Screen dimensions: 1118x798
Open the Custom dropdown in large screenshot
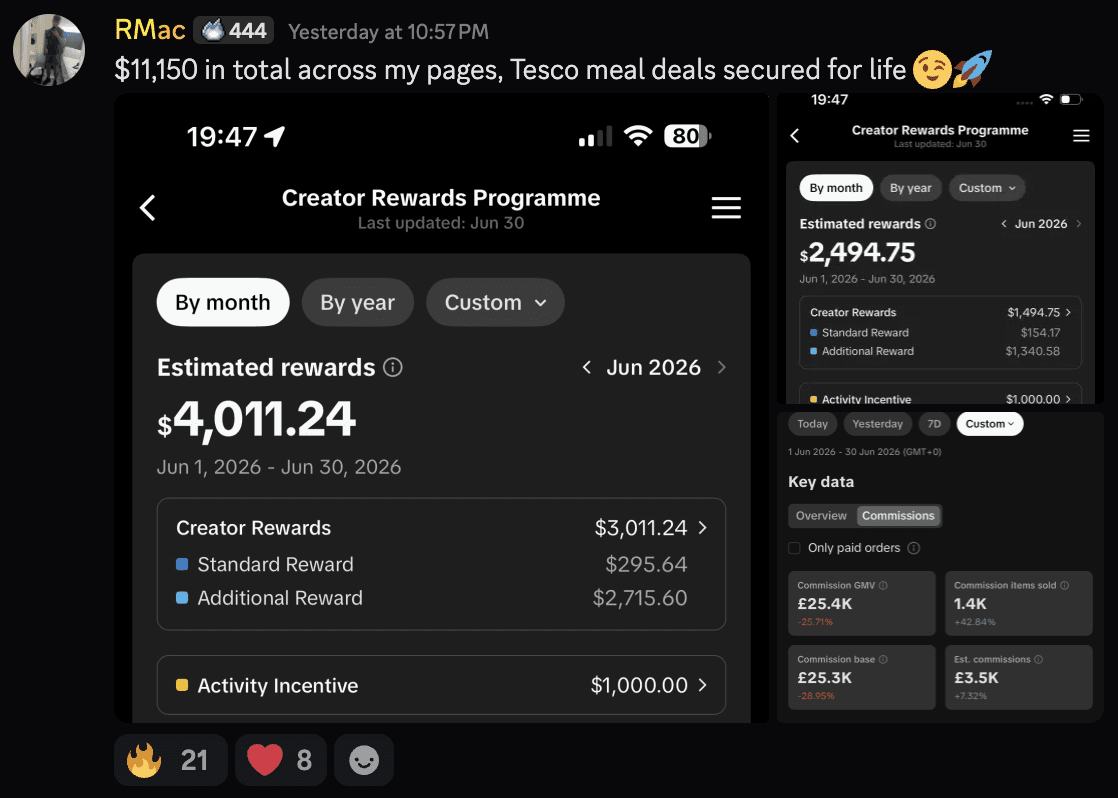pyautogui.click(x=495, y=302)
